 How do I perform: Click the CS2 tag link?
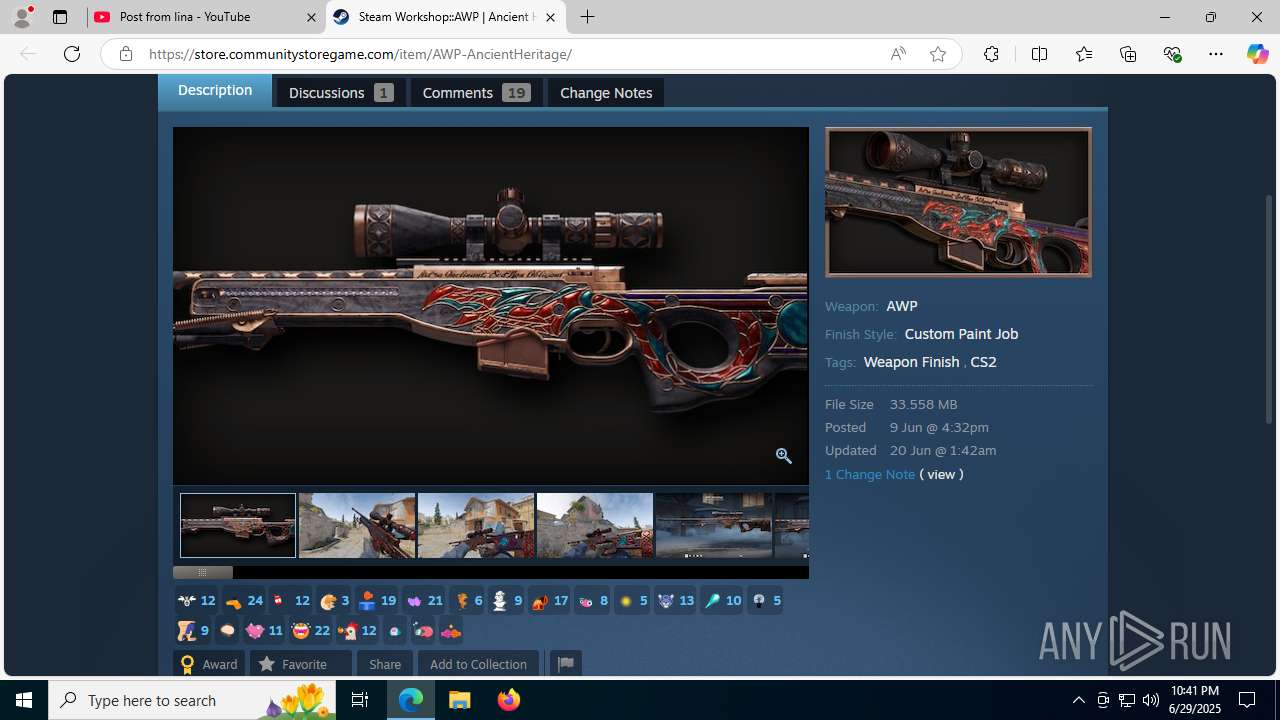(983, 362)
